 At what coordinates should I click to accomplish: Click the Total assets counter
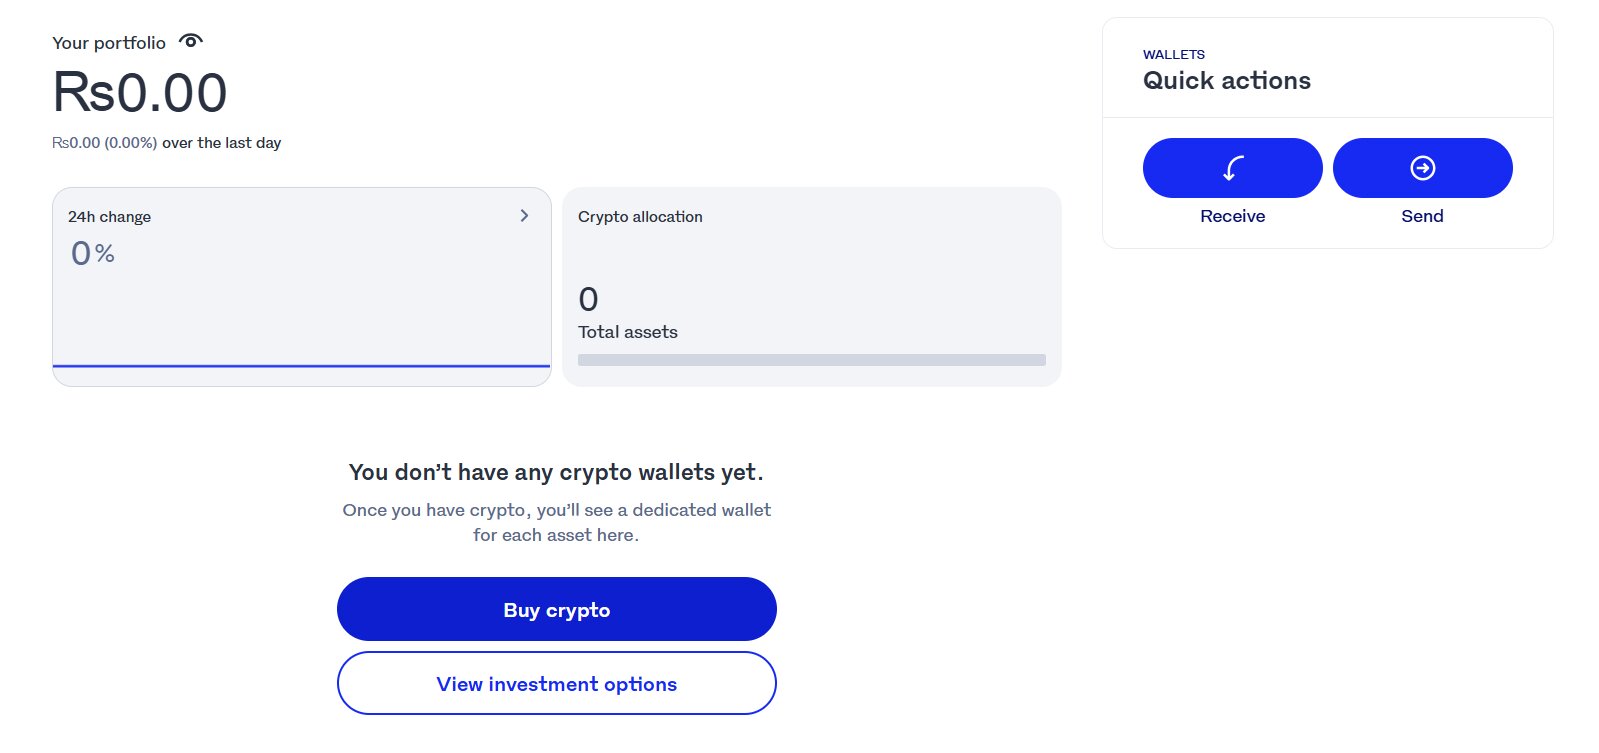627,331
